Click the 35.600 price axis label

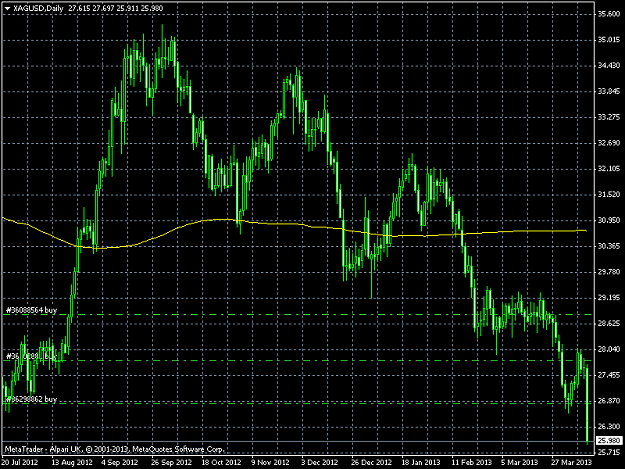(x=609, y=14)
